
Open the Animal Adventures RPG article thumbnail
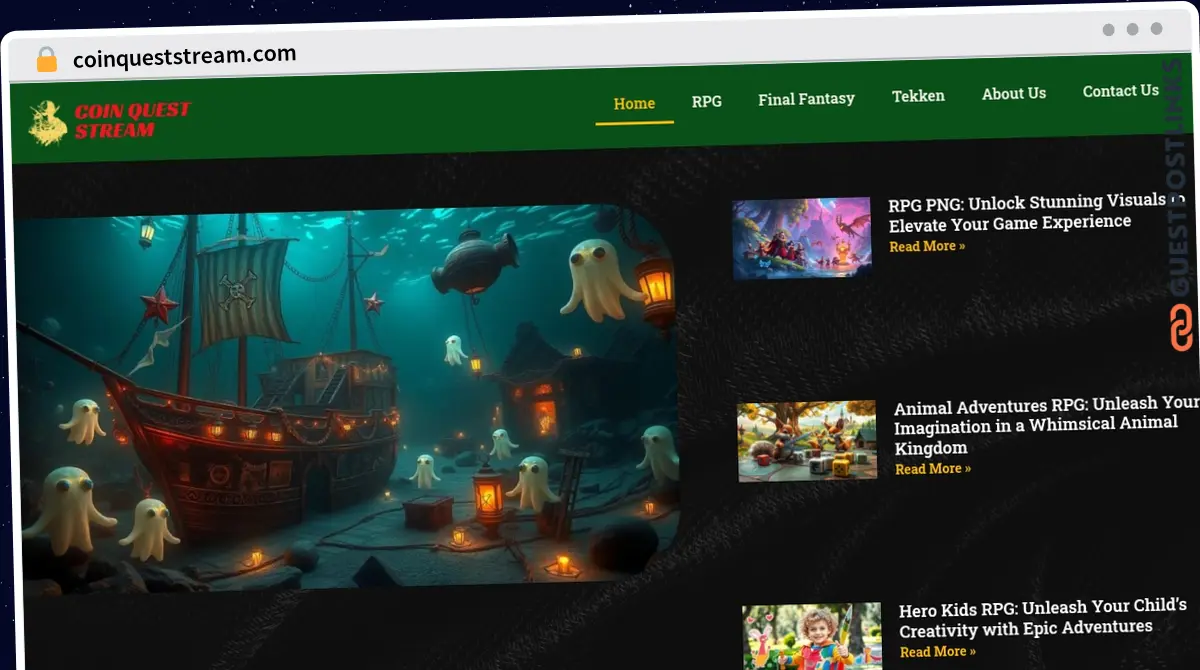[807, 441]
